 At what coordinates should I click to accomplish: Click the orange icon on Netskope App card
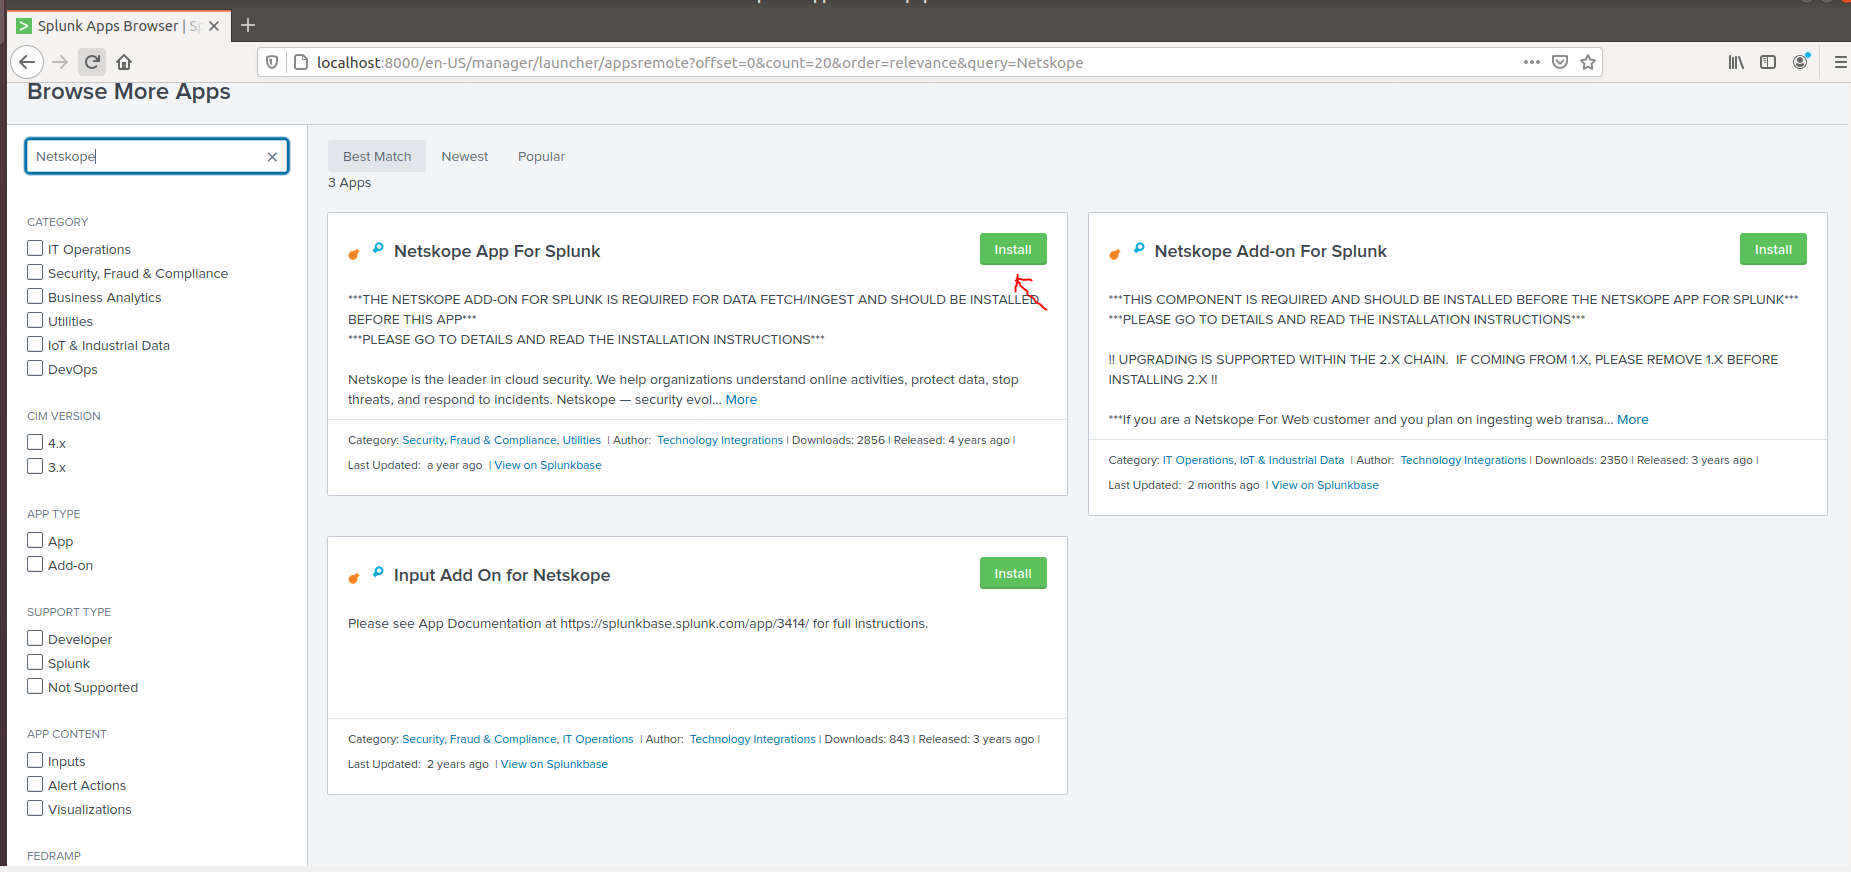[x=353, y=254]
